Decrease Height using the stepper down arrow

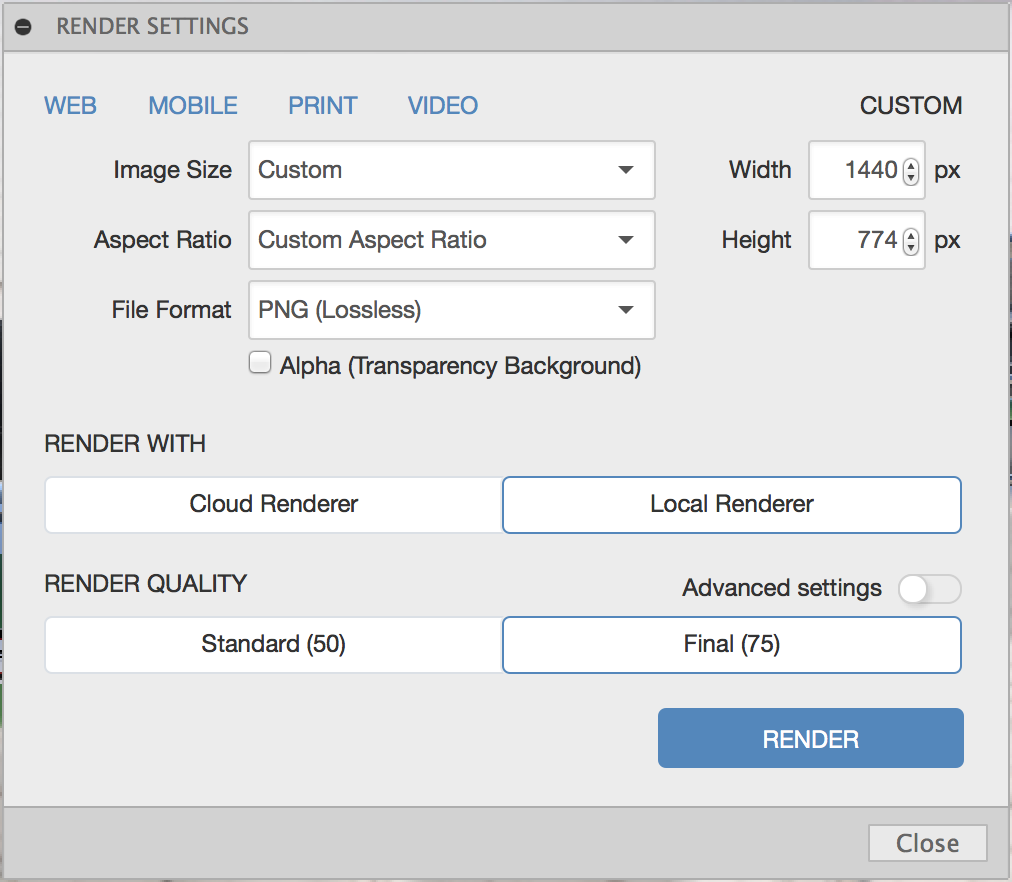point(910,247)
